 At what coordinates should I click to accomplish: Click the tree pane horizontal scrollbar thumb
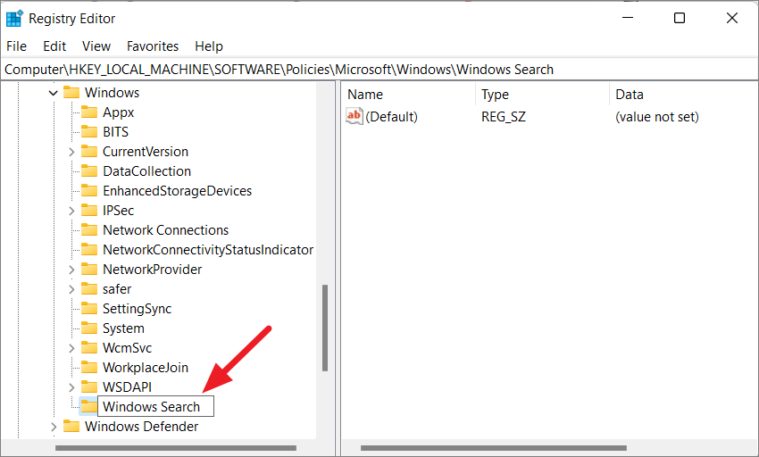click(176, 448)
